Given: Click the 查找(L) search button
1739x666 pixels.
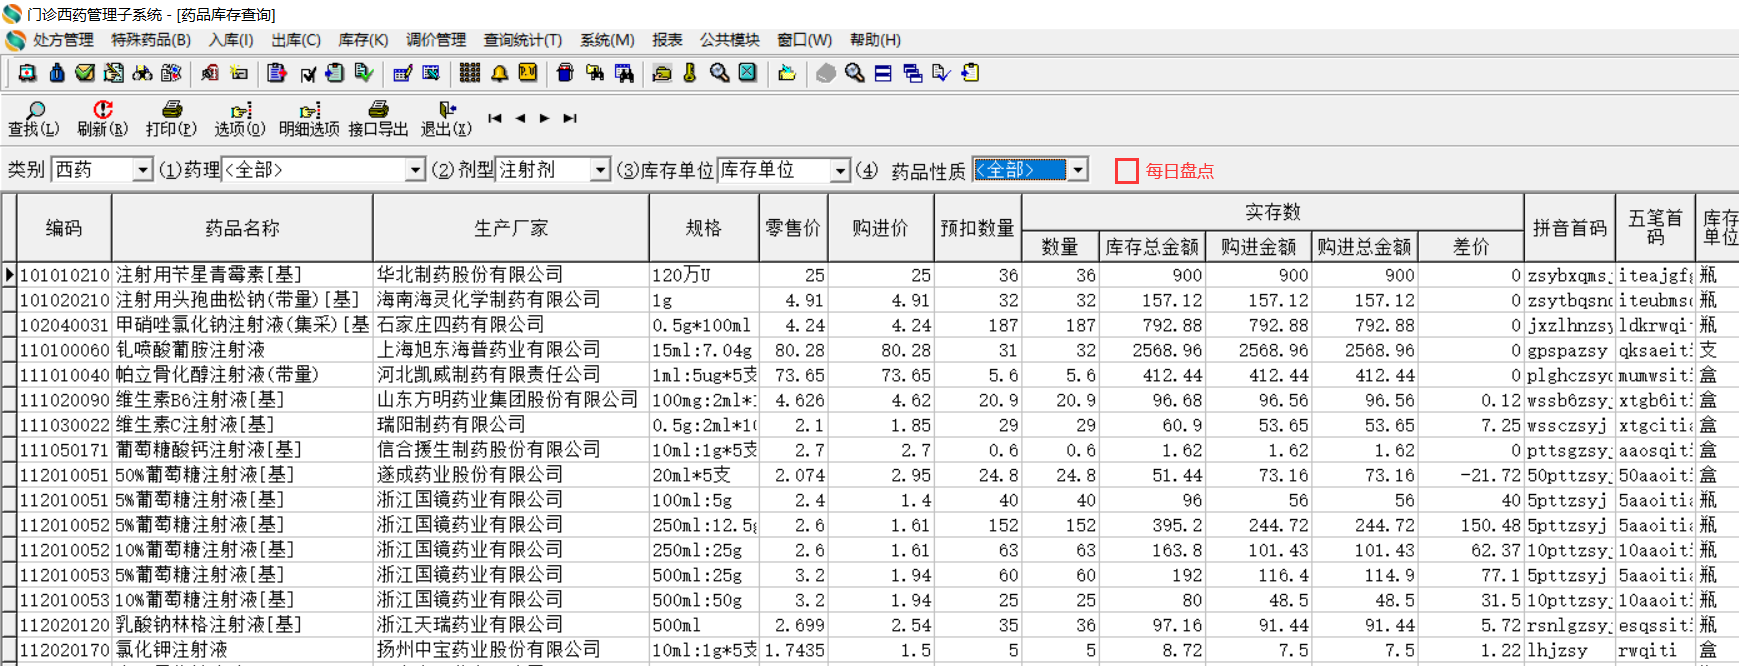Looking at the screenshot, I should (x=34, y=119).
